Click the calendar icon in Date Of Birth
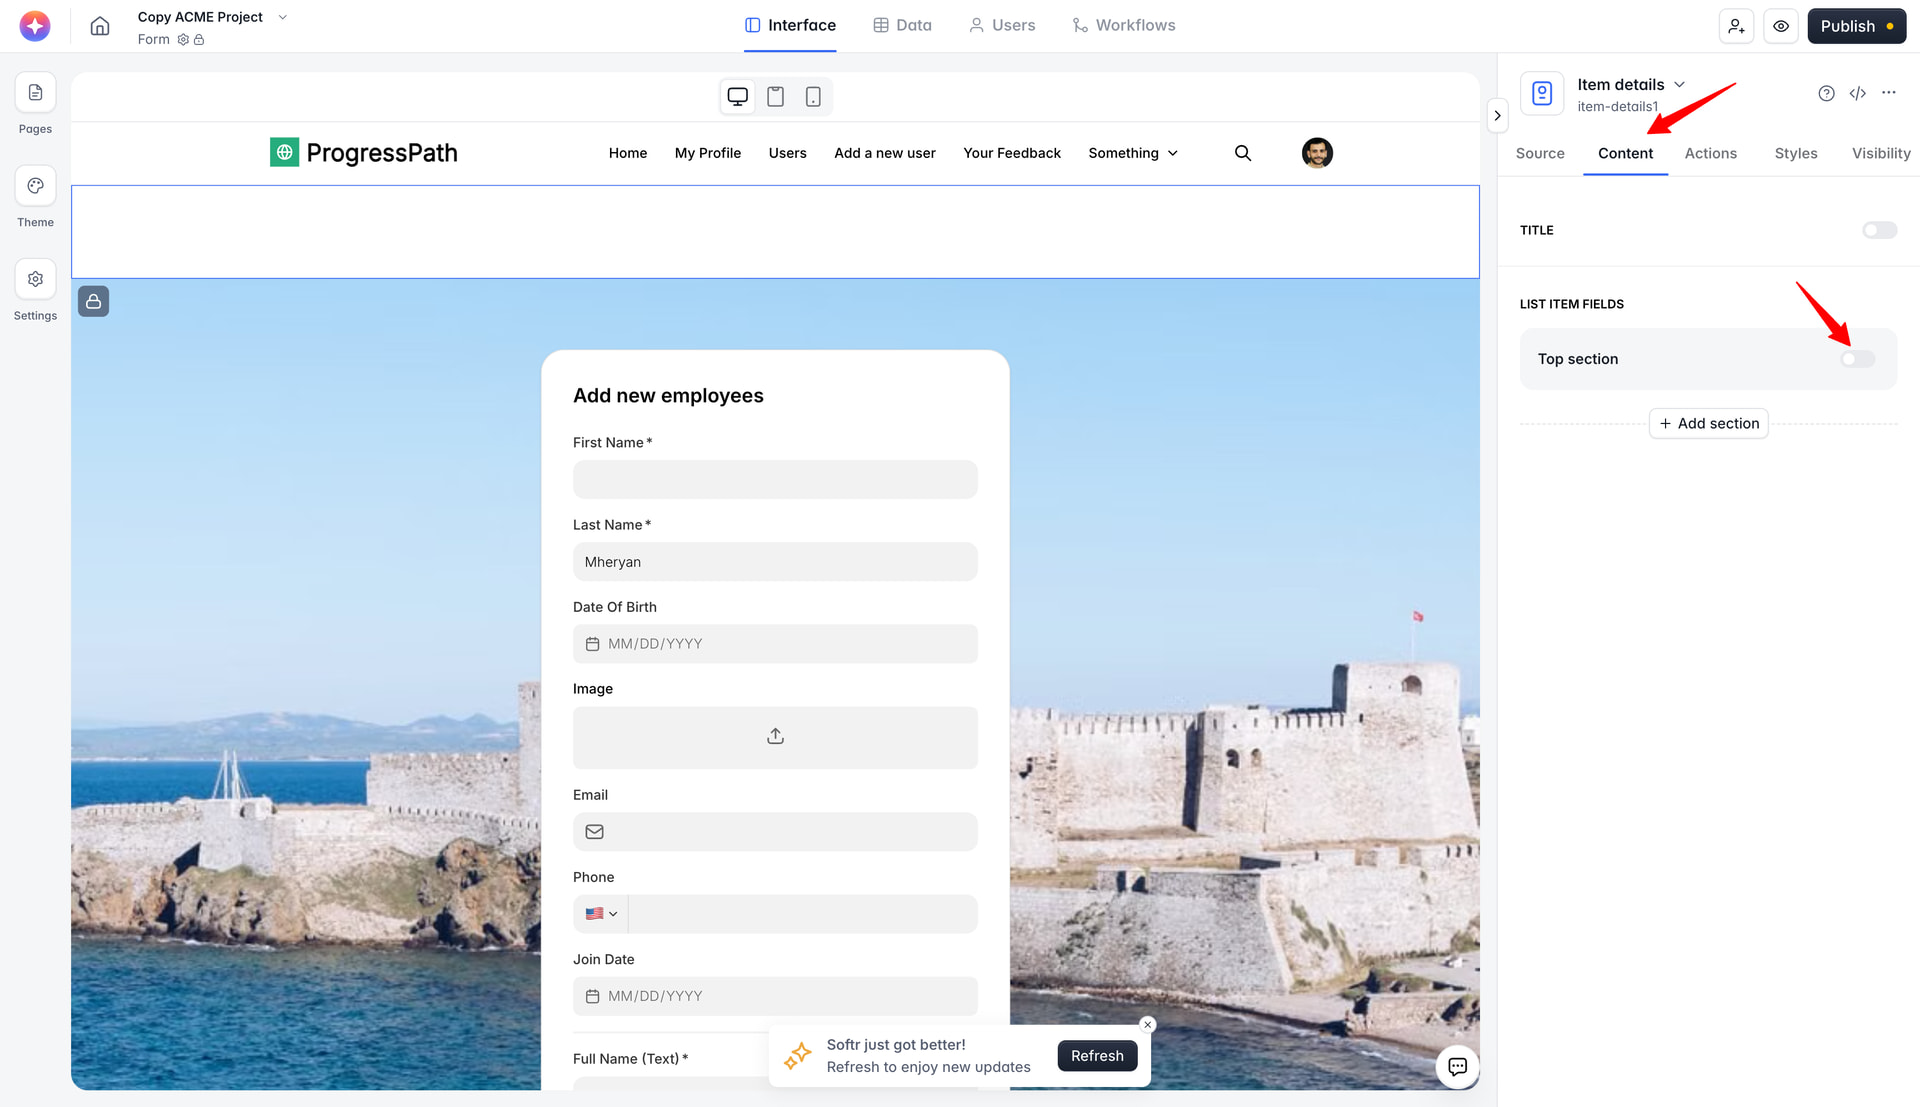 592,644
